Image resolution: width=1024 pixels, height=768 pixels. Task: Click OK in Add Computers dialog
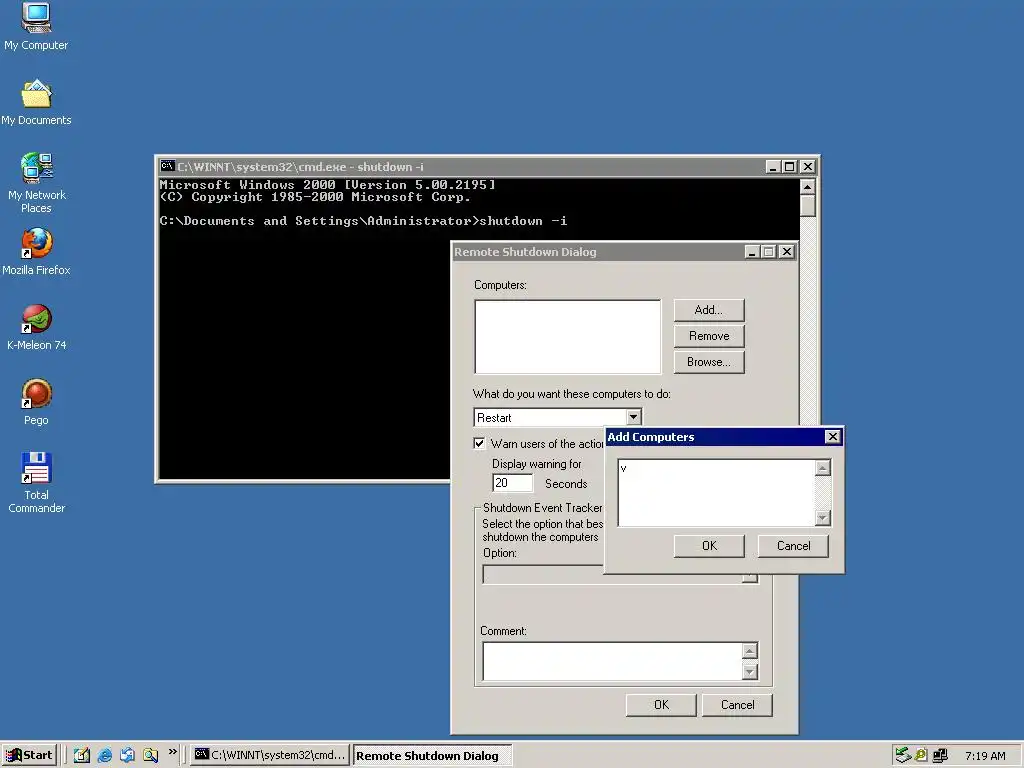(709, 546)
